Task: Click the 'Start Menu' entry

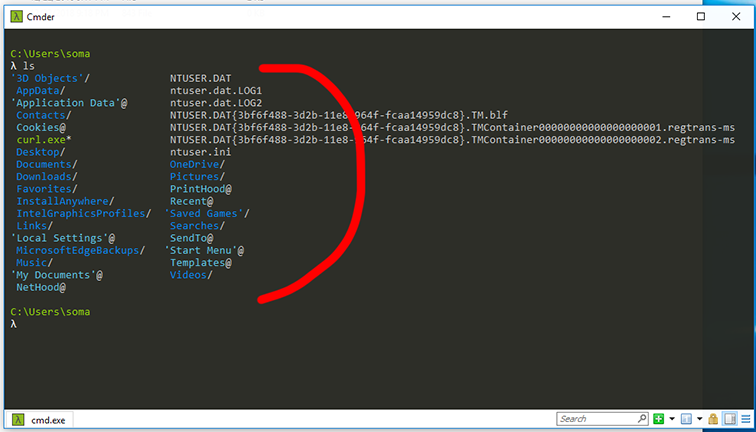Action: (x=204, y=250)
